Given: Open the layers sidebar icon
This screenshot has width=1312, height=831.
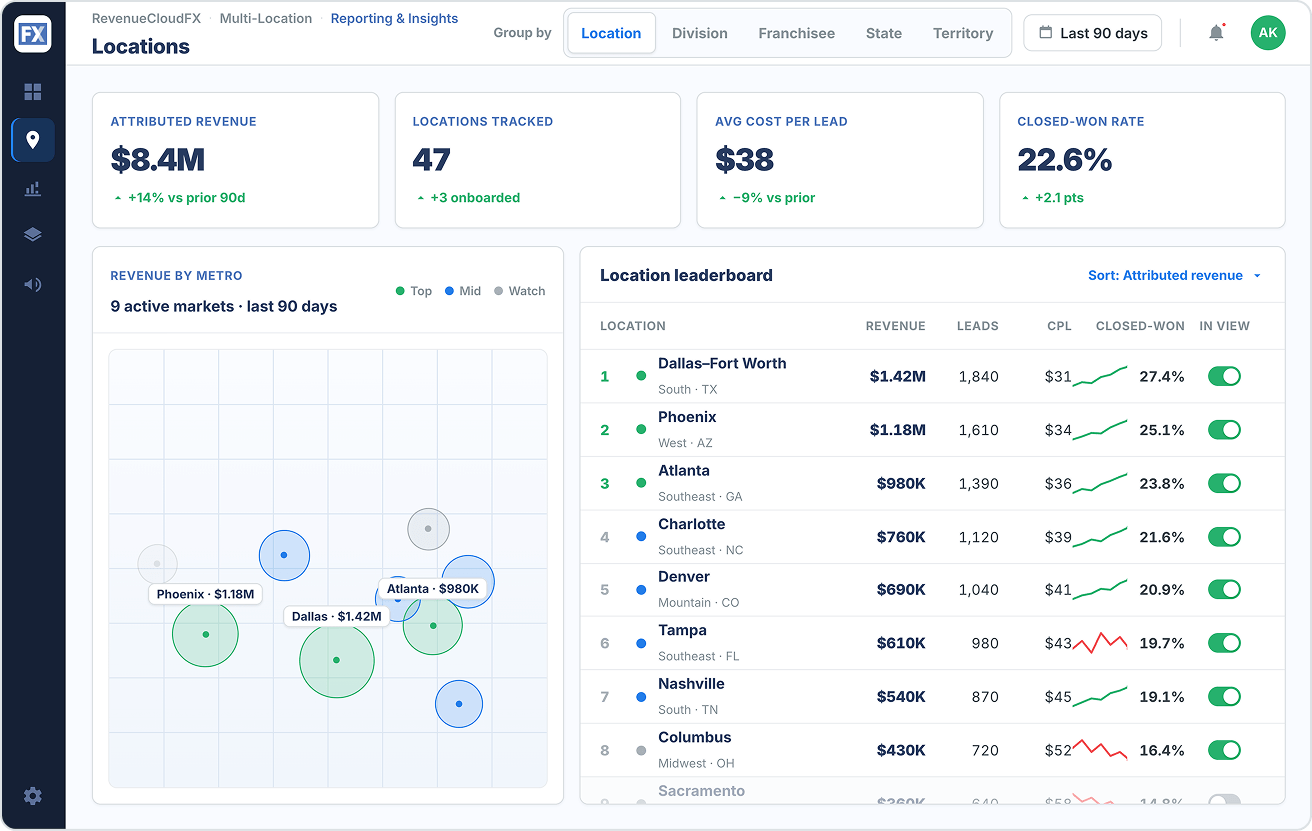Looking at the screenshot, I should (33, 235).
